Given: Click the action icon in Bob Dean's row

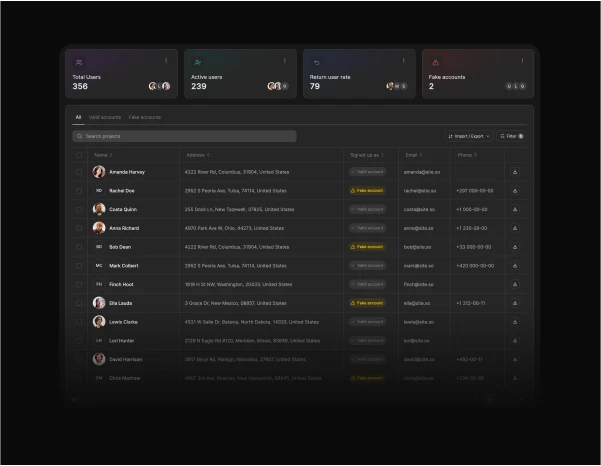Looking at the screenshot, I should tap(515, 247).
